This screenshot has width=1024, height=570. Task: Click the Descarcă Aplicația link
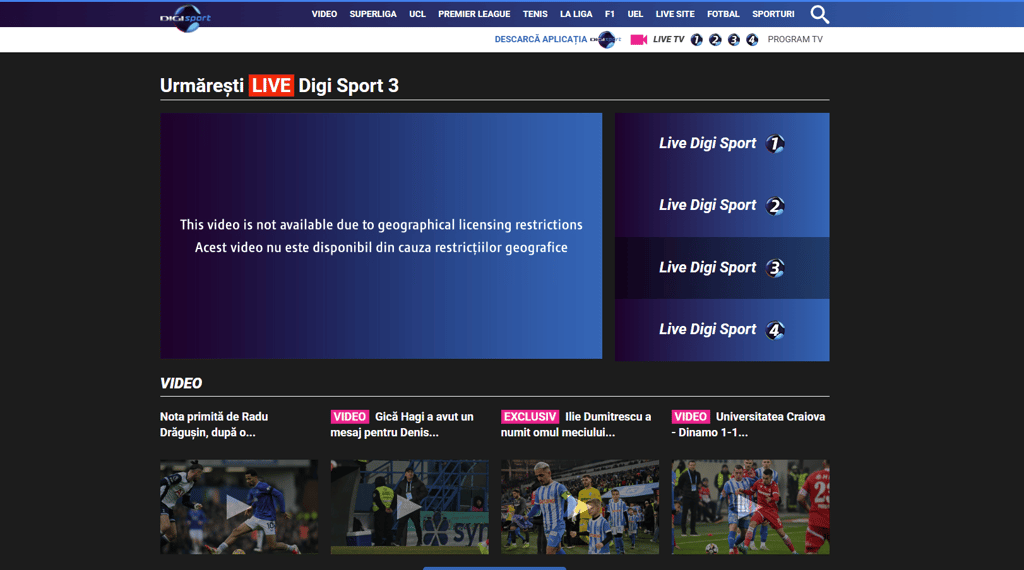pos(541,39)
